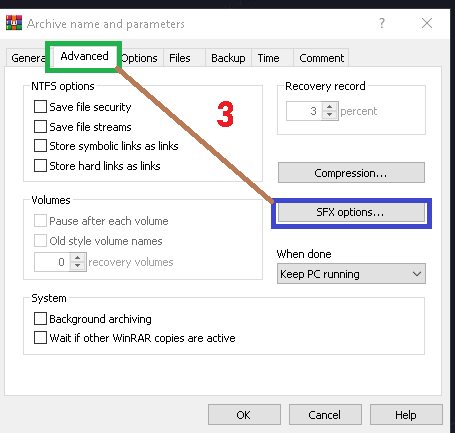Click the percent label text

[x=359, y=111]
